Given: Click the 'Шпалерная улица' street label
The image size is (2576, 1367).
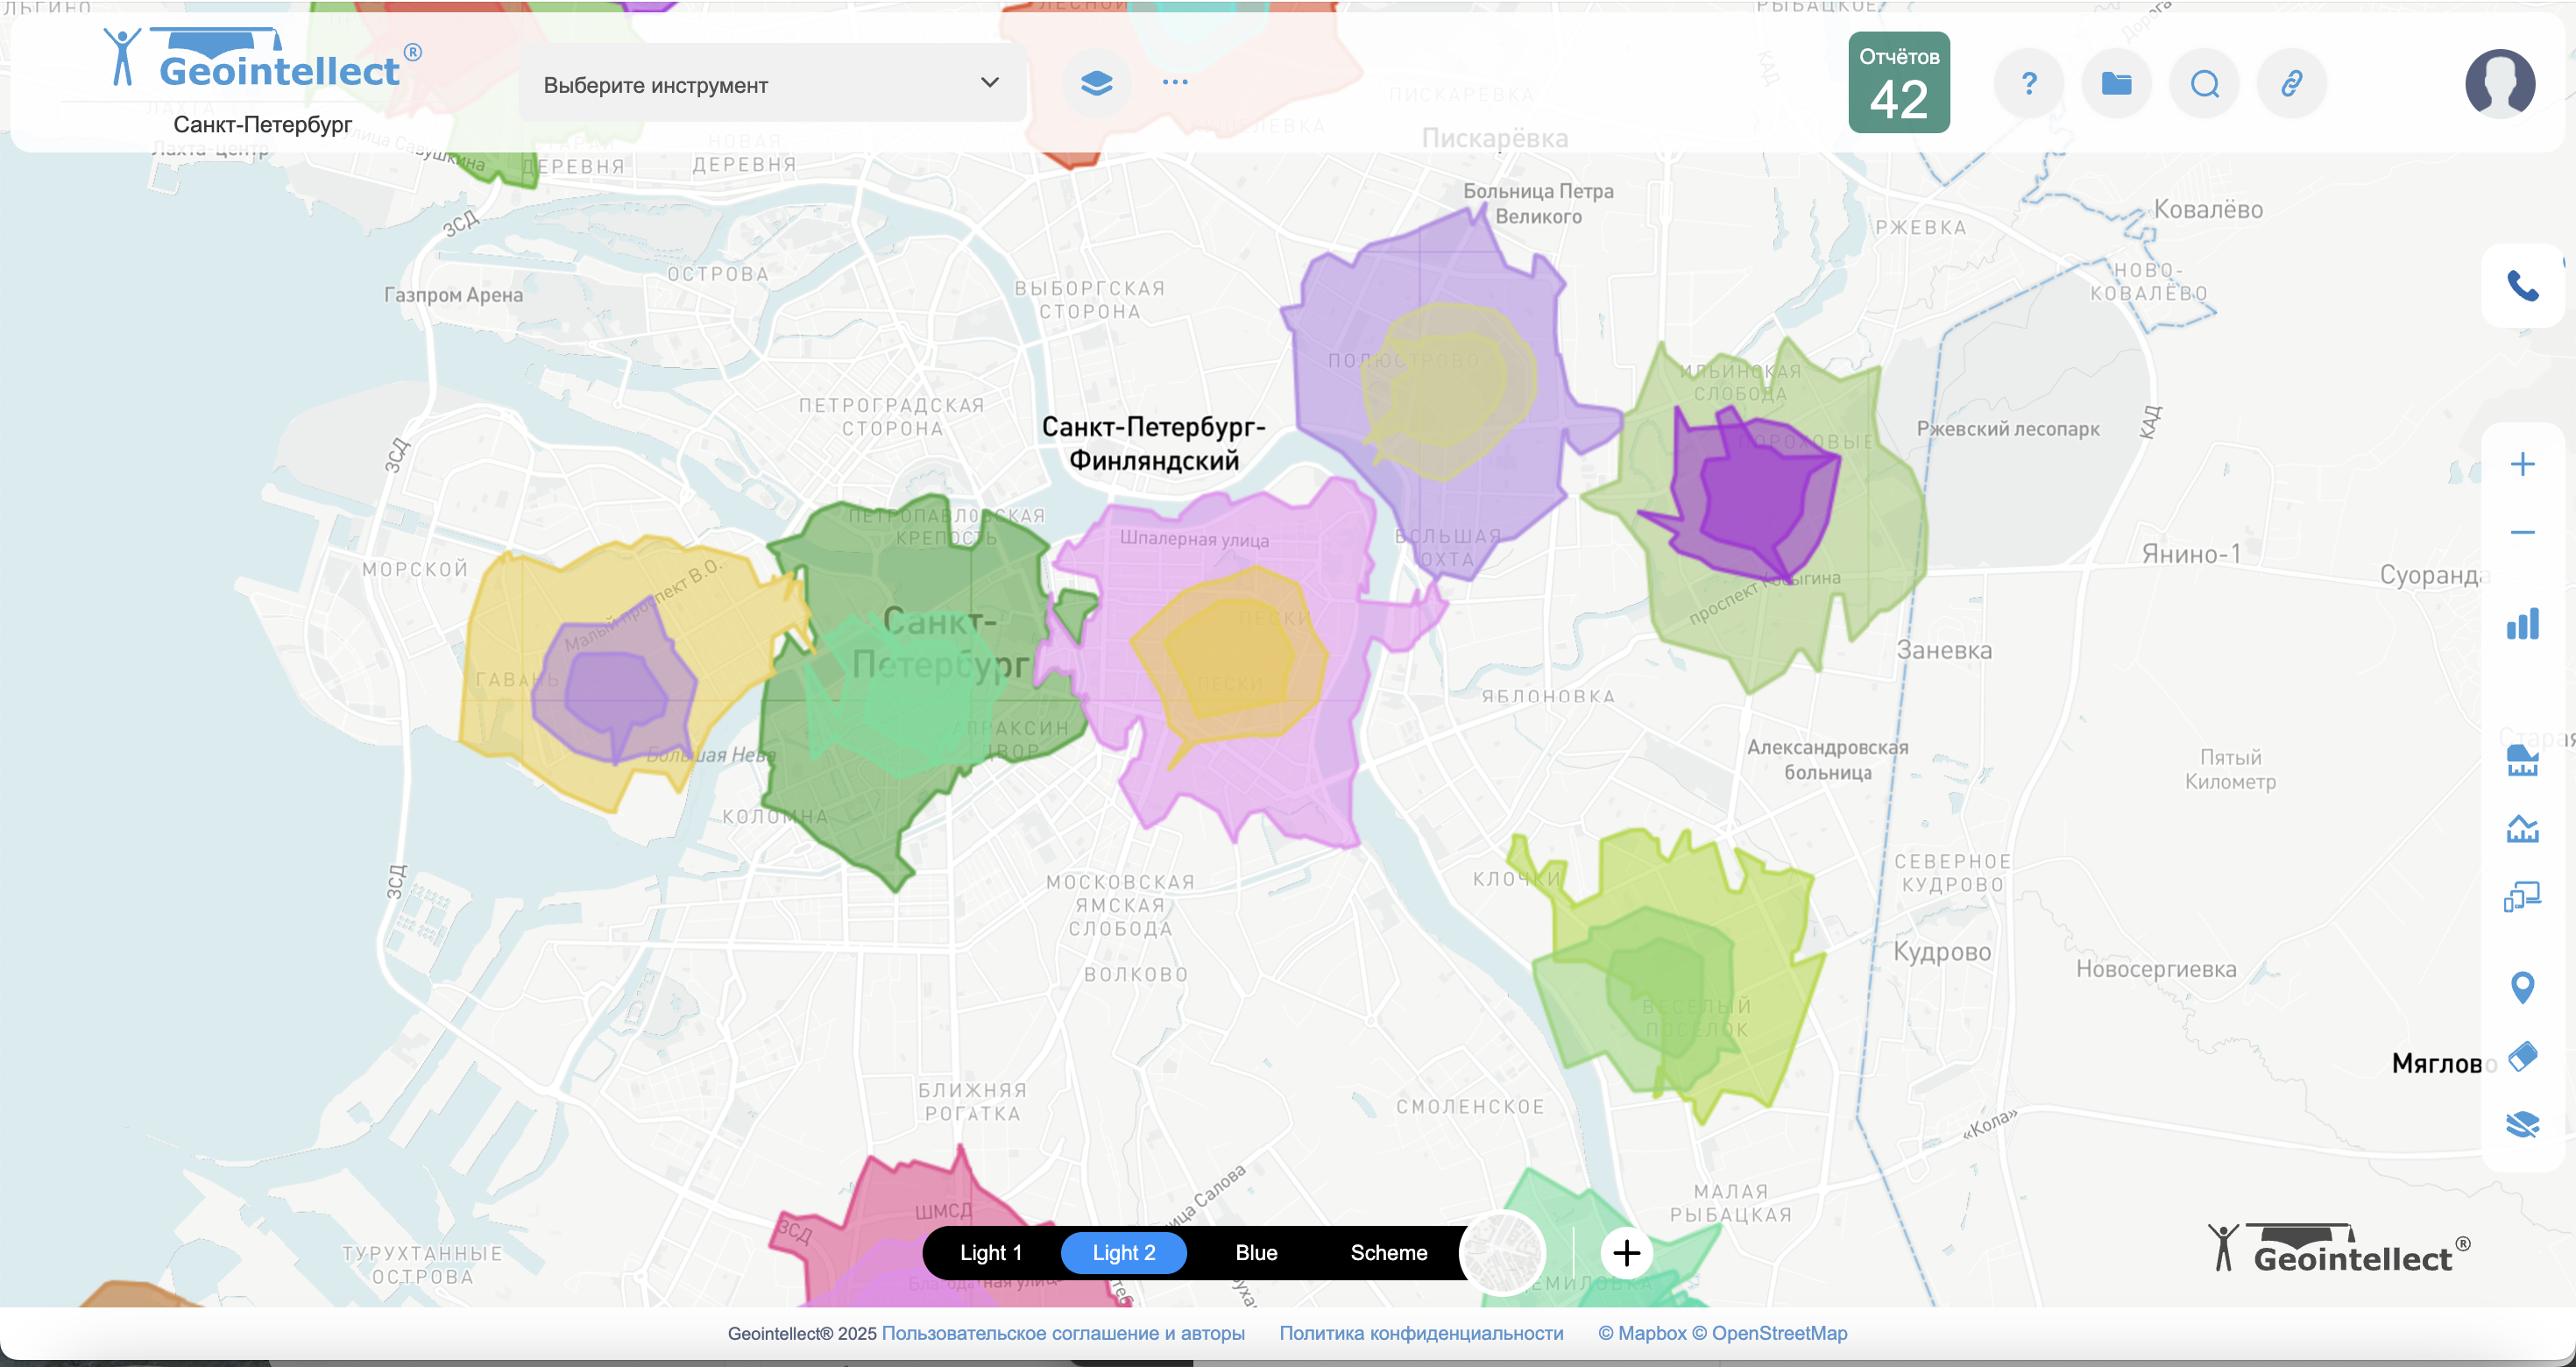Looking at the screenshot, I should [x=1194, y=539].
